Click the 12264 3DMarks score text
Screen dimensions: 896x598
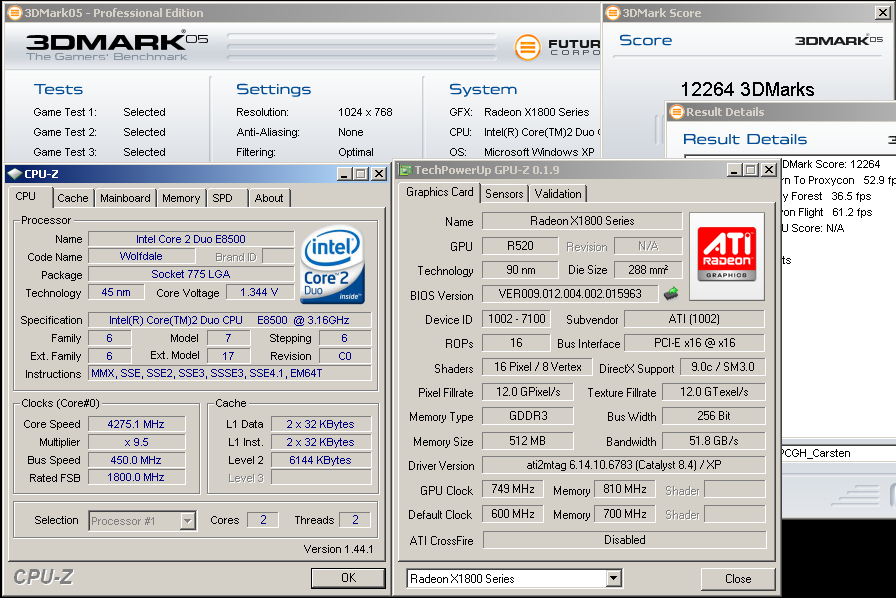pos(747,89)
